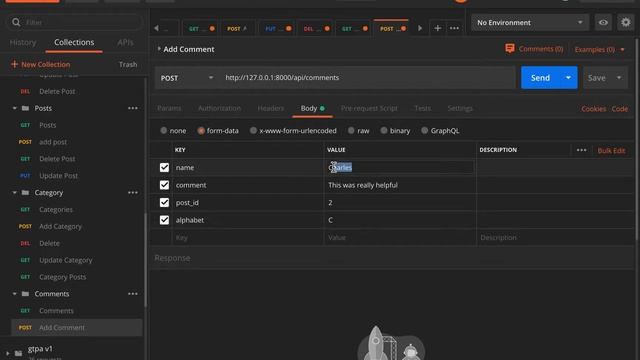Uncheck the comment row checkbox
The height and width of the screenshot is (360, 640).
point(164,185)
